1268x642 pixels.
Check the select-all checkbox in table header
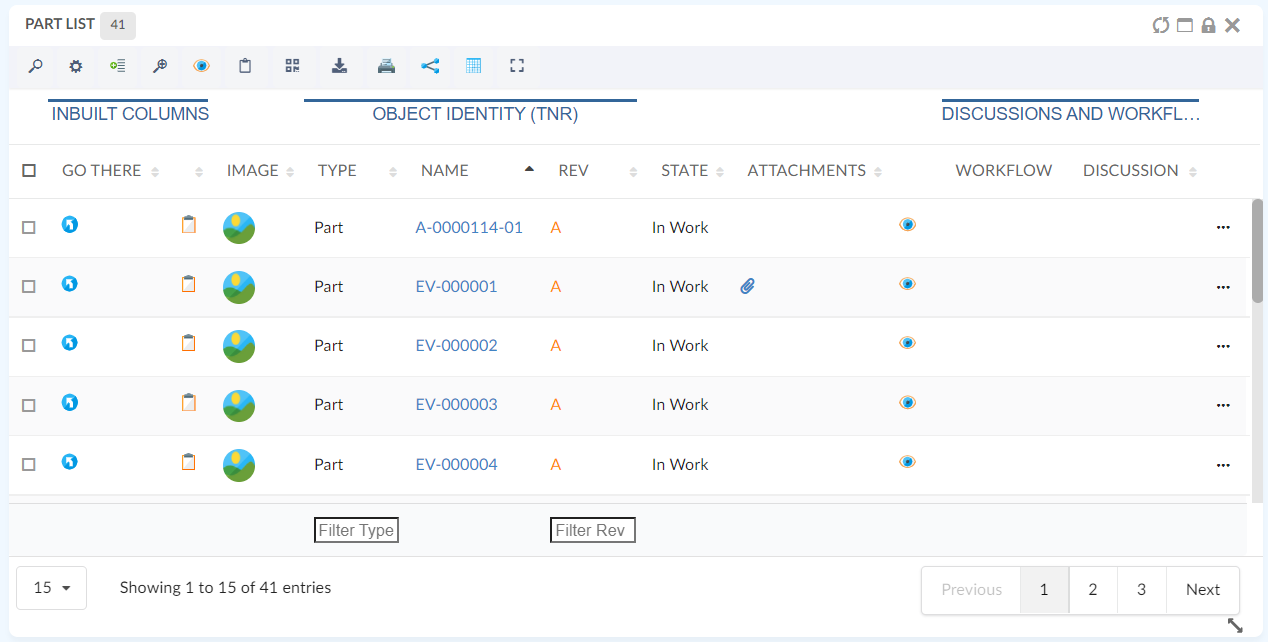[29, 171]
